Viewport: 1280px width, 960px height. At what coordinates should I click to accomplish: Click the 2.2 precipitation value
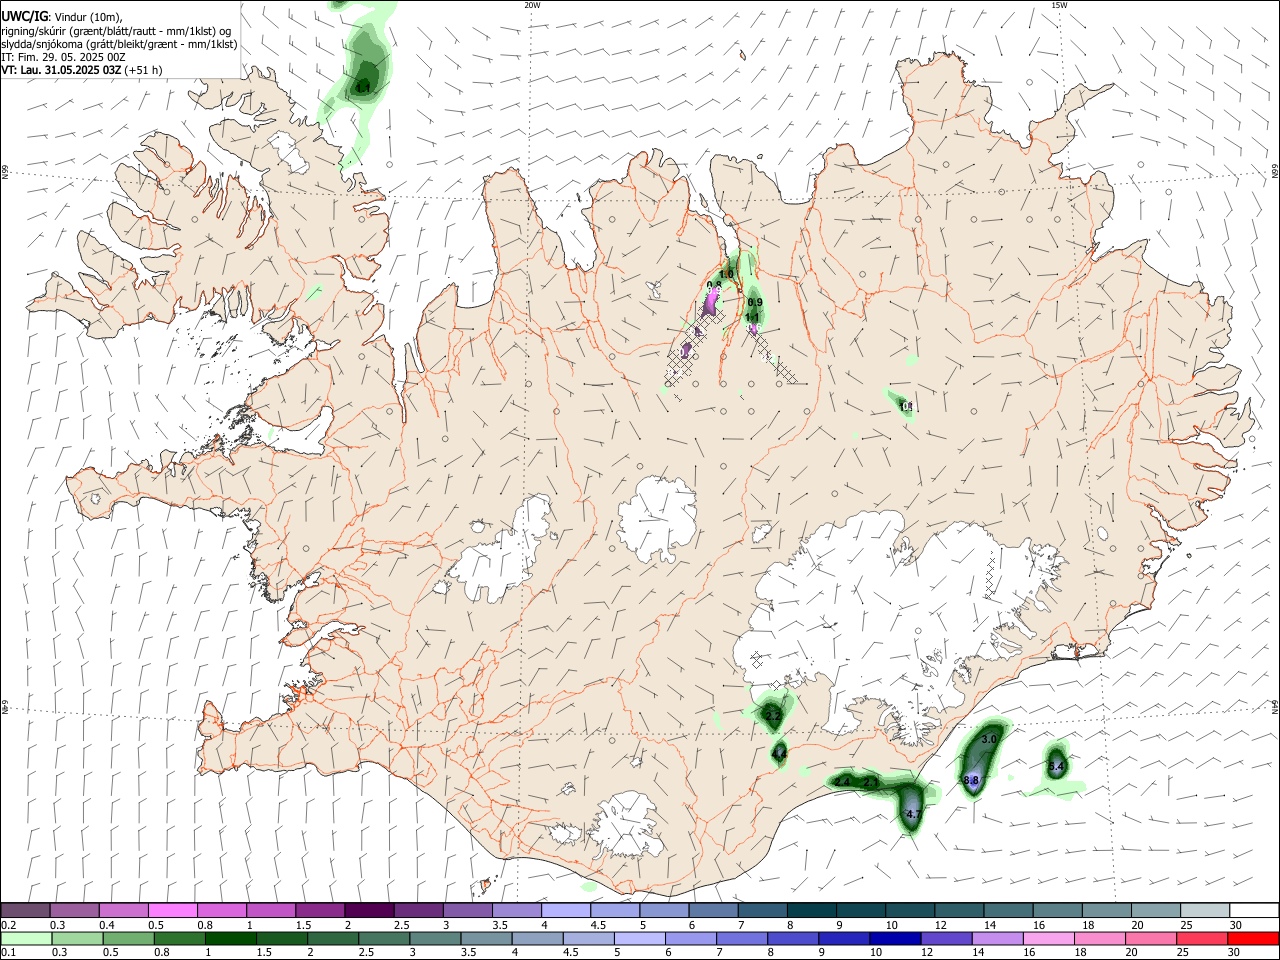772,715
